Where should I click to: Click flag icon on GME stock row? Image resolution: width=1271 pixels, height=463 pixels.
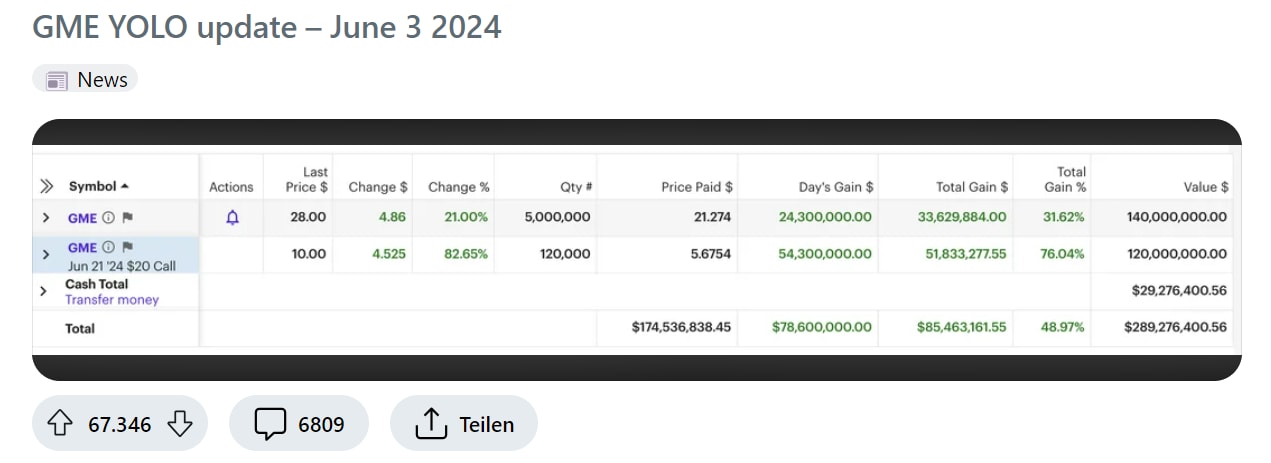pos(127,217)
